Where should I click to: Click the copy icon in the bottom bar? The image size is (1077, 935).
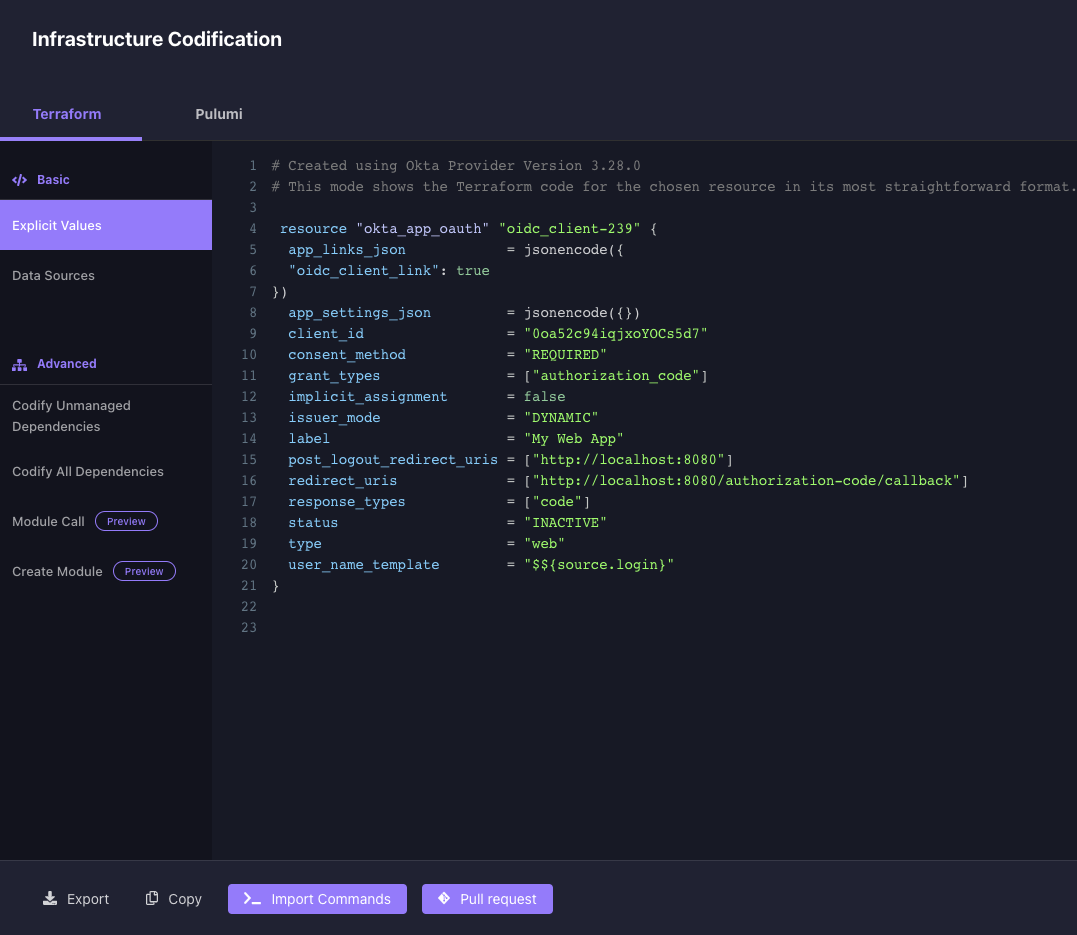[x=151, y=898]
